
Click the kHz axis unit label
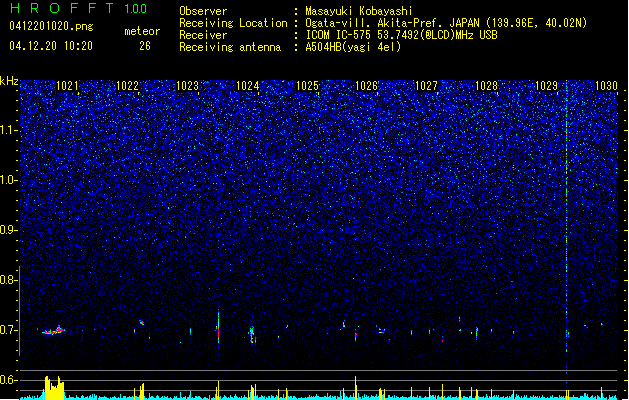pyautogui.click(x=9, y=81)
